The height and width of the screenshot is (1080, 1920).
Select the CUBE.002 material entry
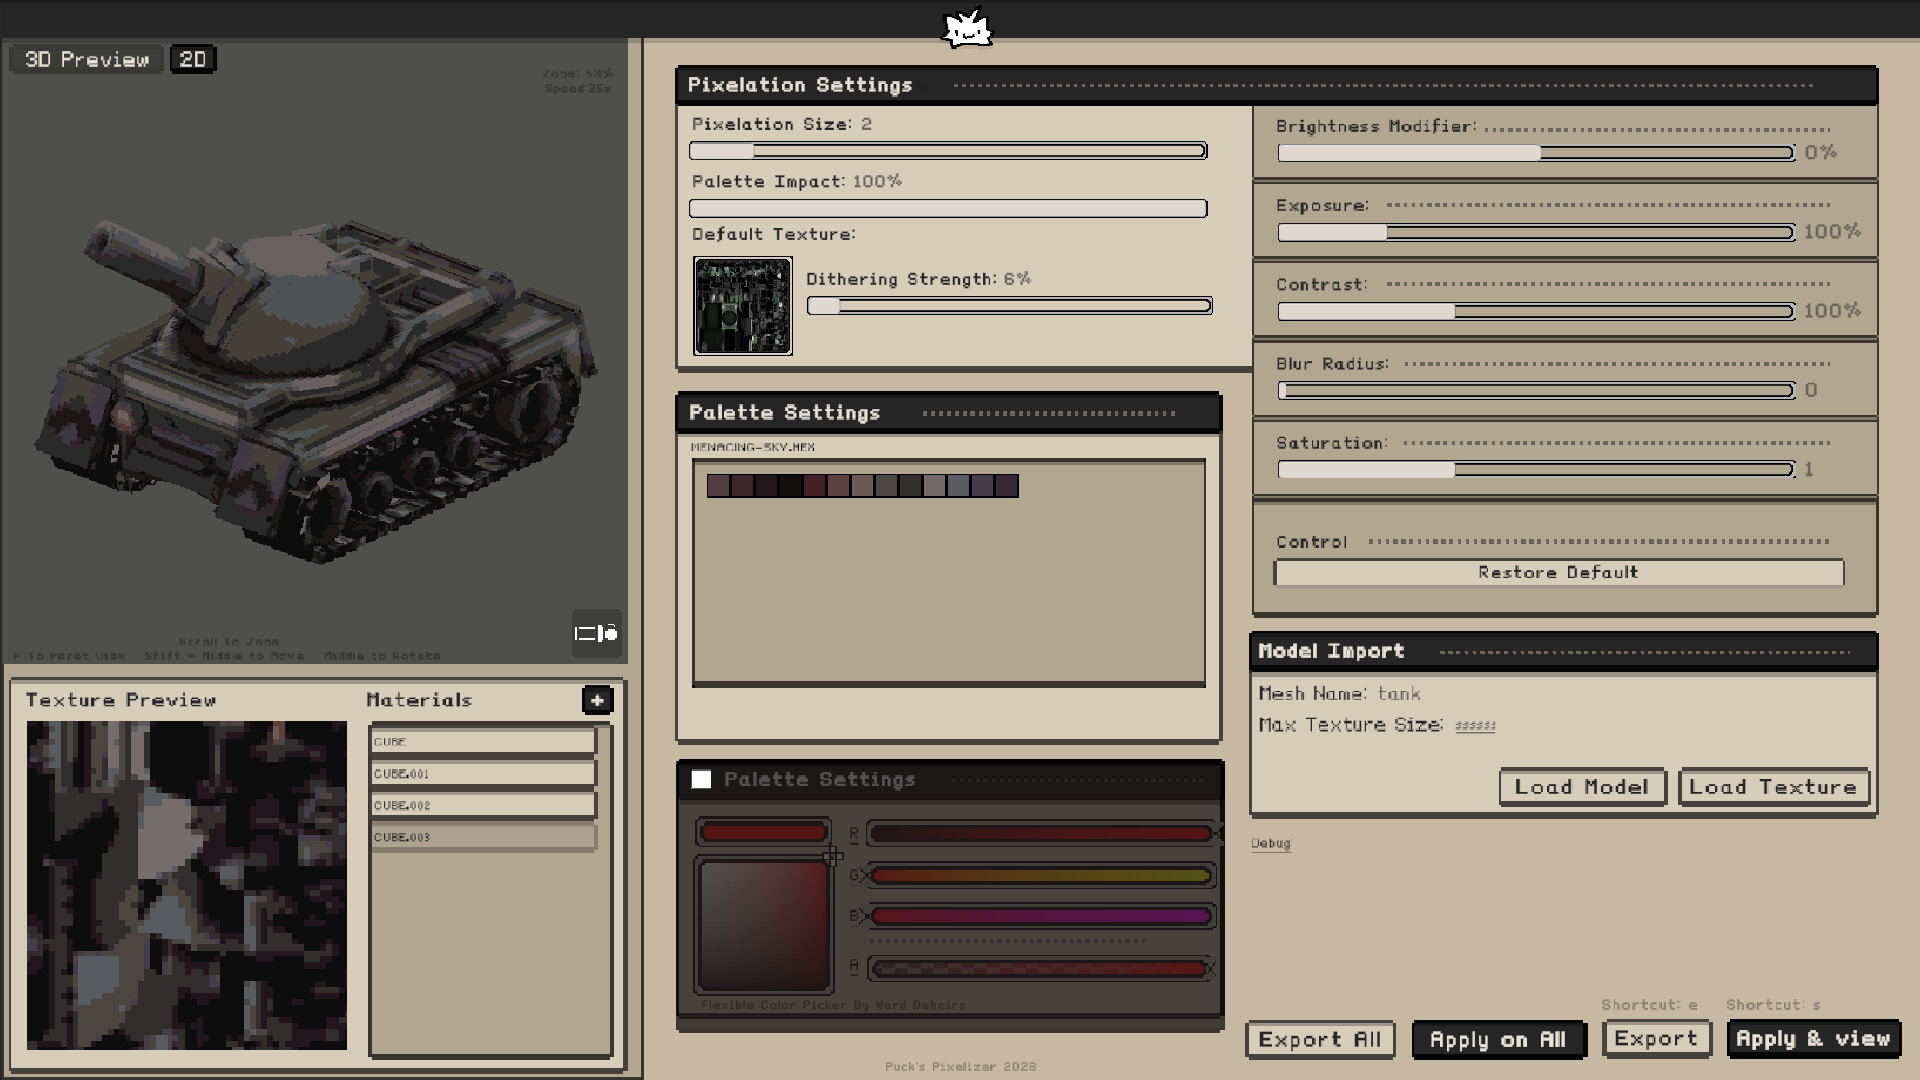click(x=483, y=805)
